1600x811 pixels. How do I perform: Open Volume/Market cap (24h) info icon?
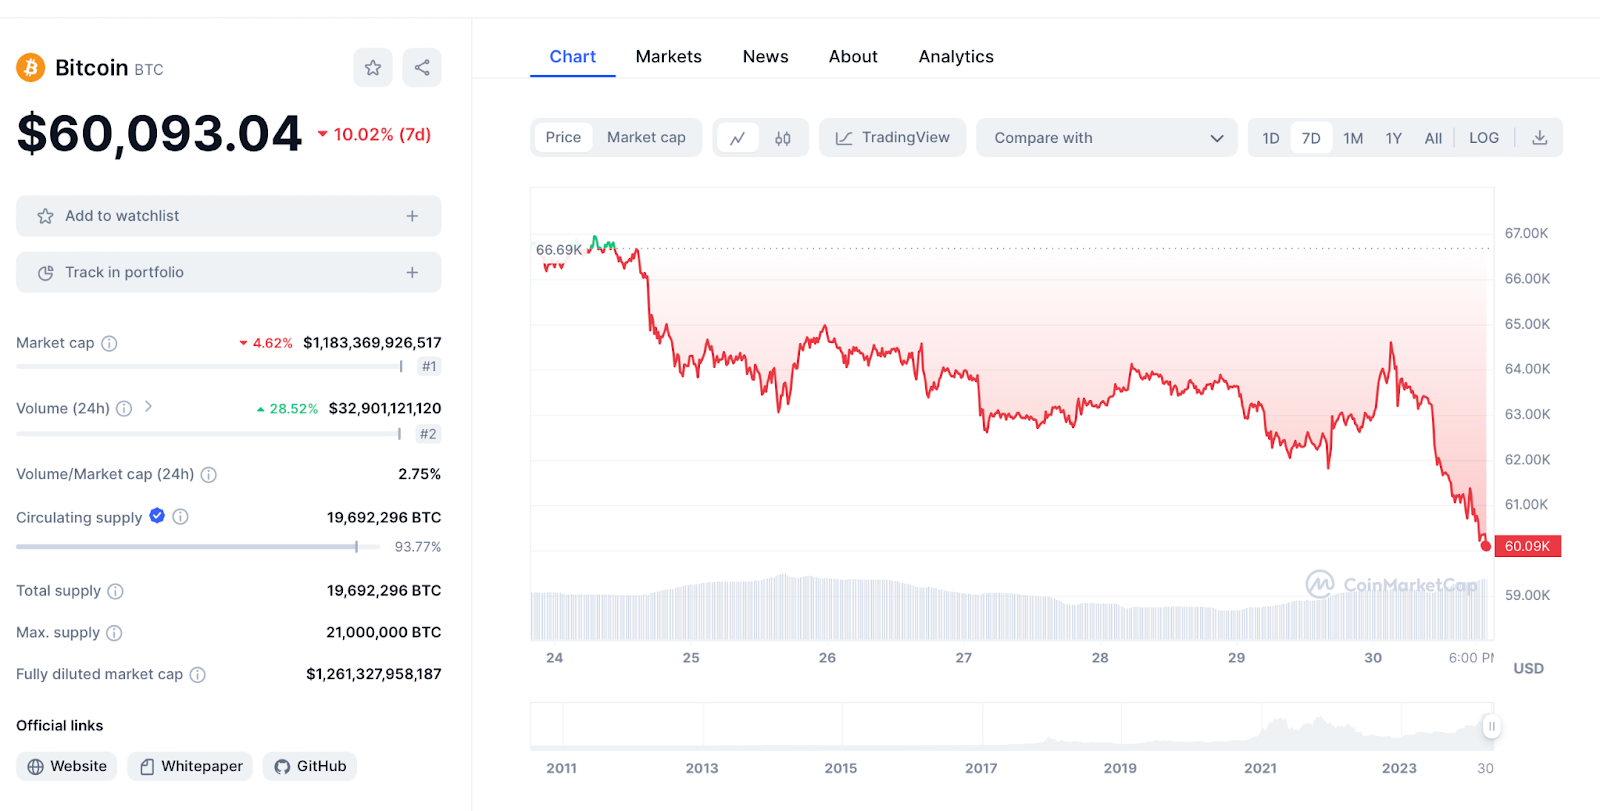pos(209,474)
